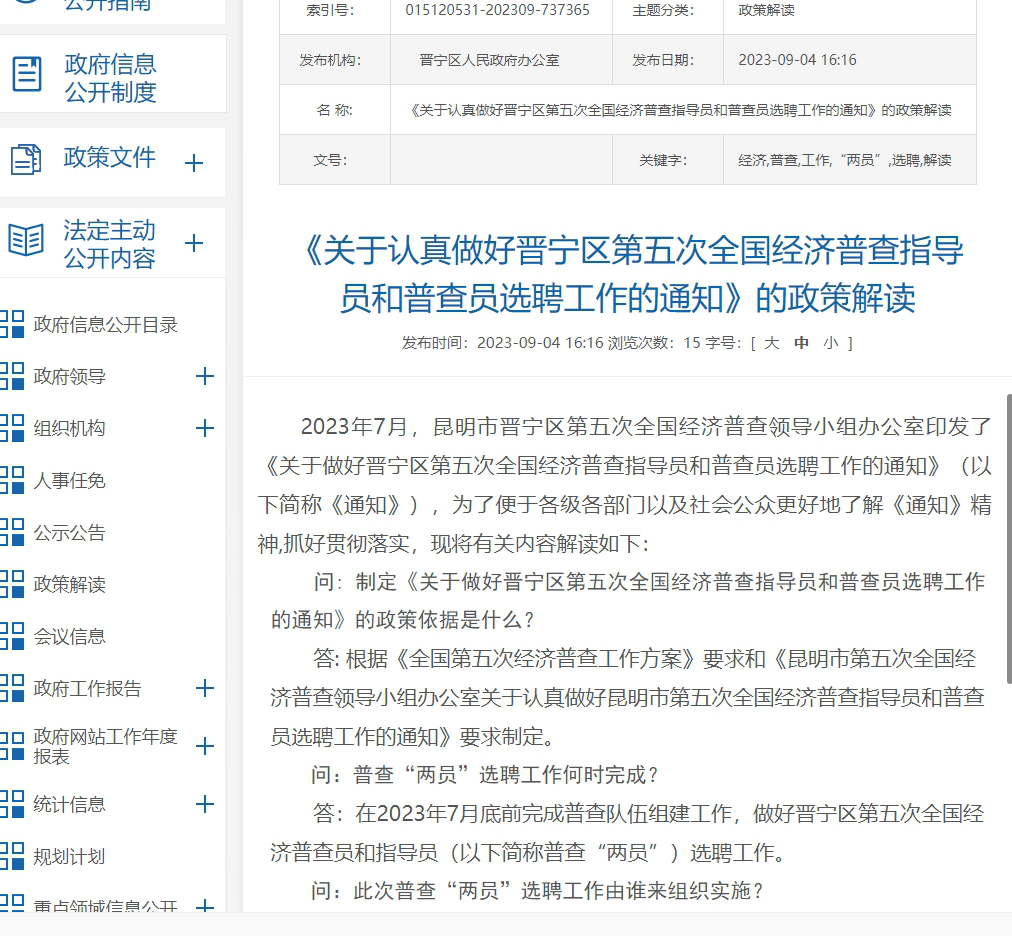Click the grid icon beside 政策解读
This screenshot has width=1012, height=936.
(12, 584)
